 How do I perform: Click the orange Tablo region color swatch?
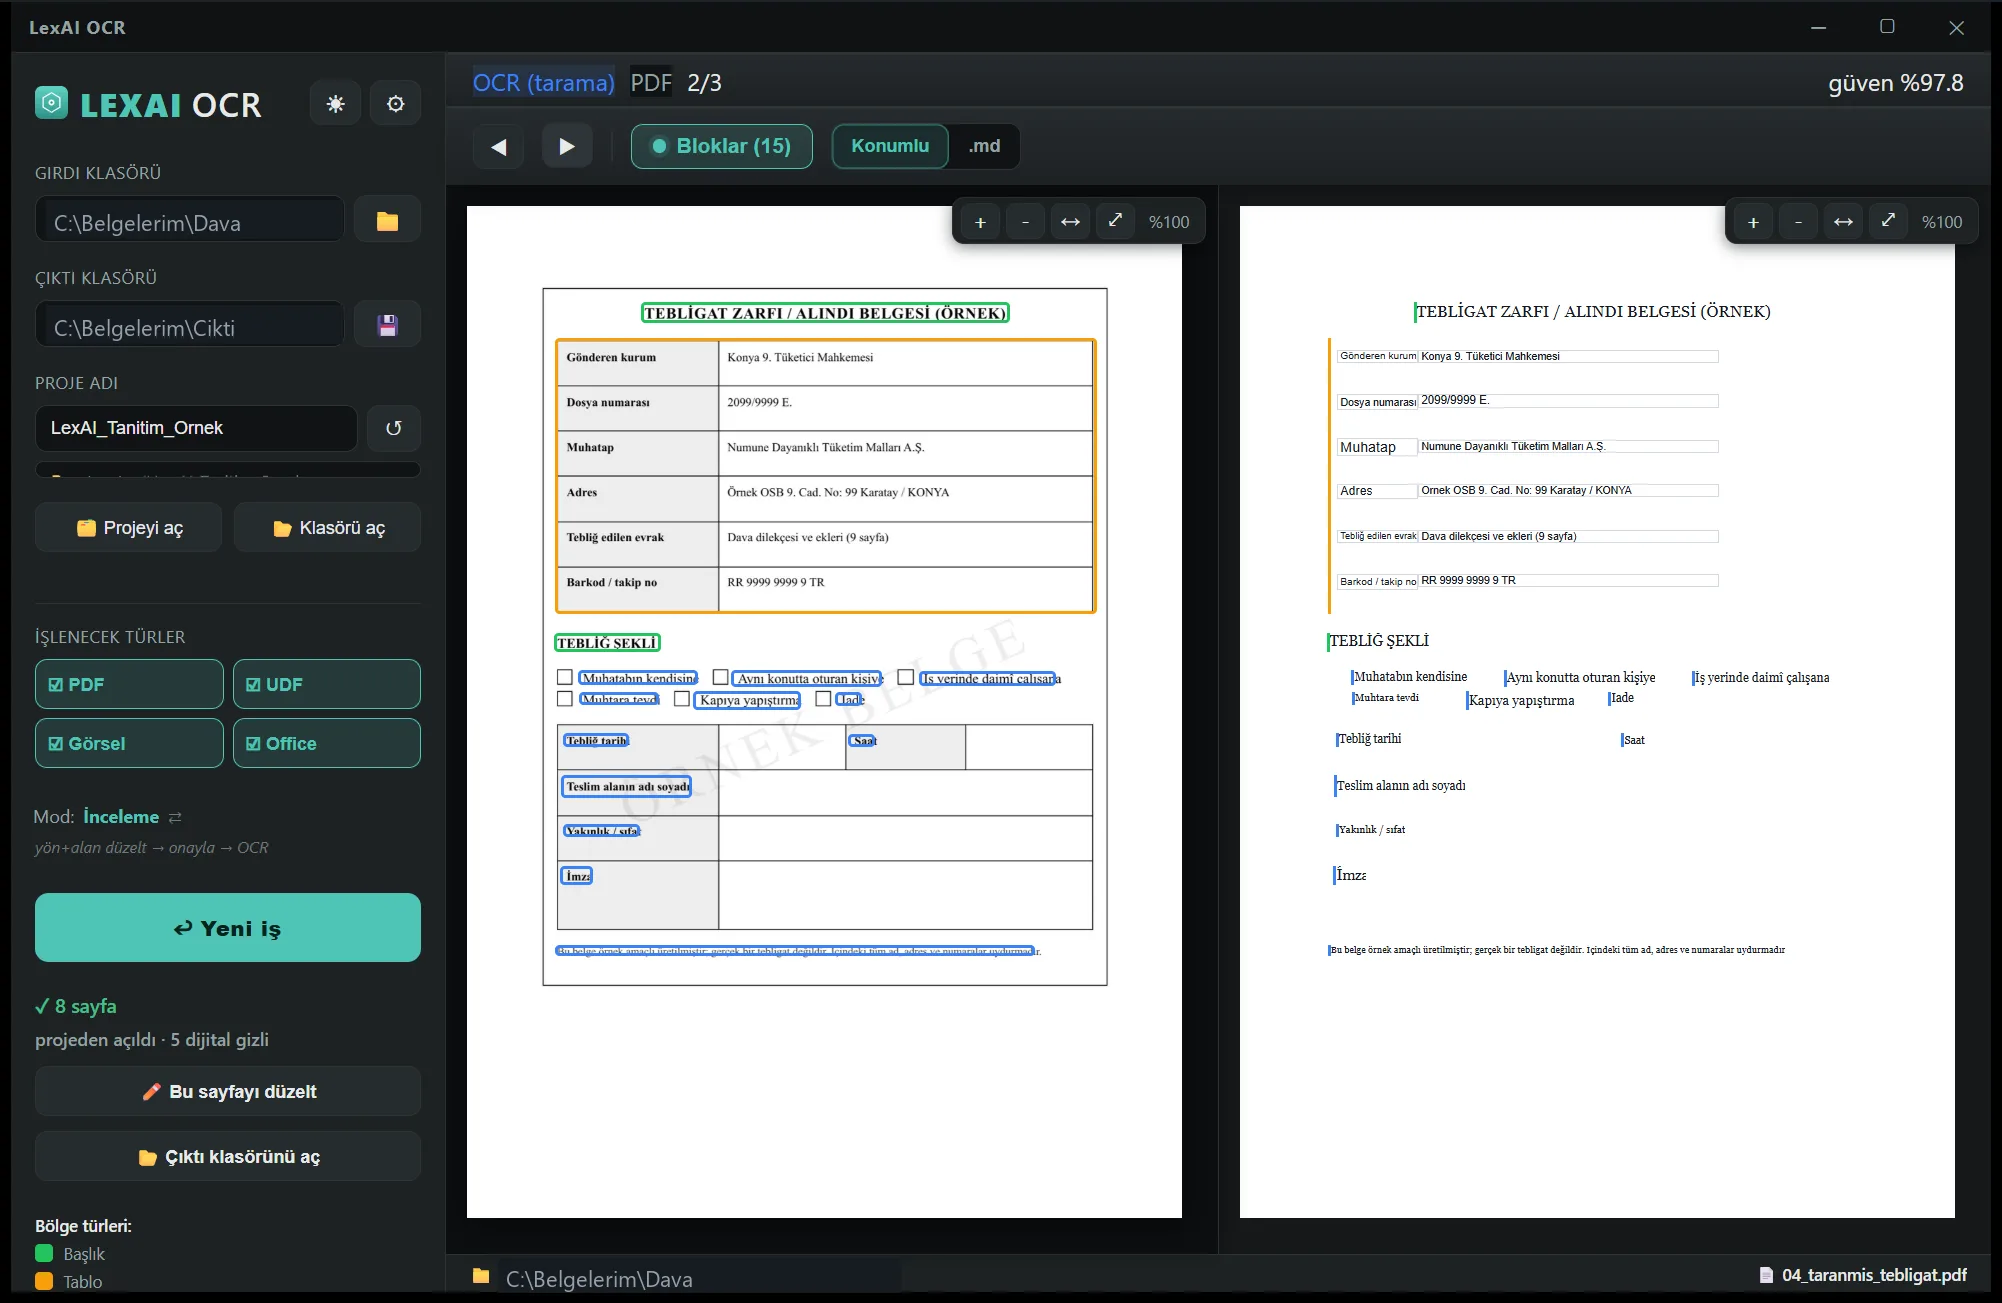pyautogui.click(x=44, y=1281)
